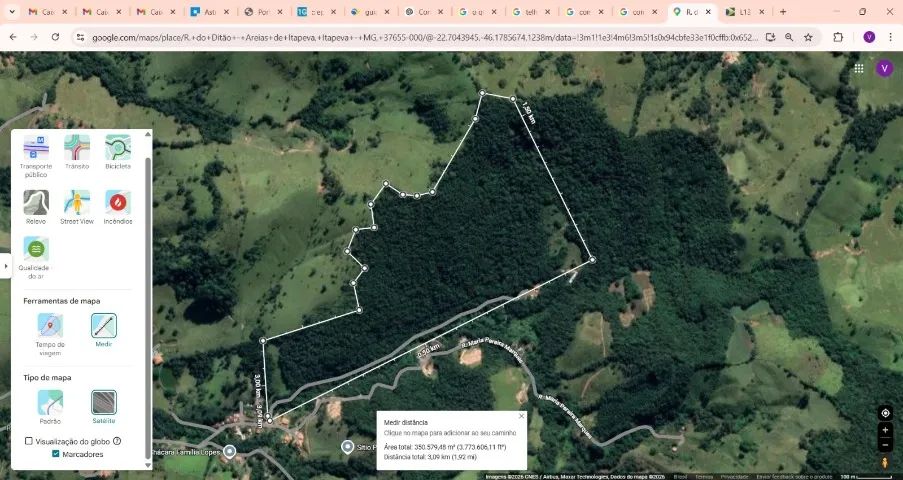Viewport: 903px width, 480px height.
Task: Close the L13 tab
Action: 761,12
